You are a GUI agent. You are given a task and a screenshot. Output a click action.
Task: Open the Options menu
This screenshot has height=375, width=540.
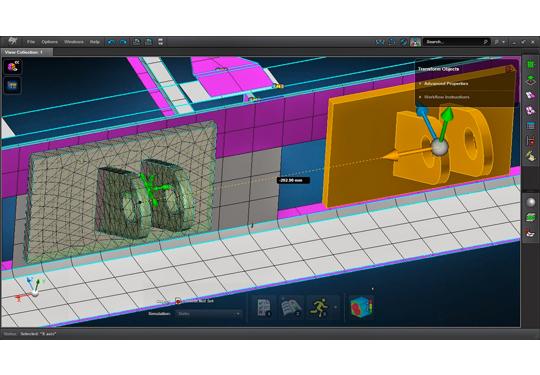coord(50,42)
